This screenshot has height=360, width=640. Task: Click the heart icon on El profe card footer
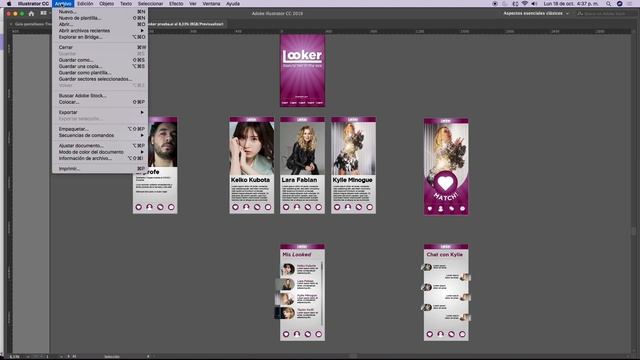(138, 207)
